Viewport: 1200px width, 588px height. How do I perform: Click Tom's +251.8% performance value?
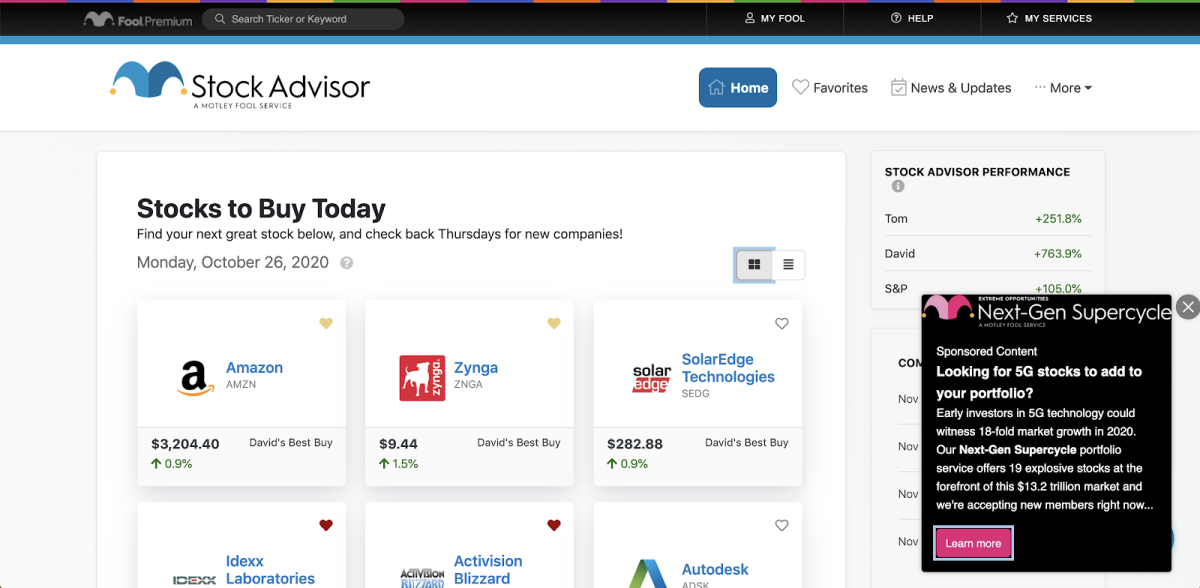(1058, 219)
